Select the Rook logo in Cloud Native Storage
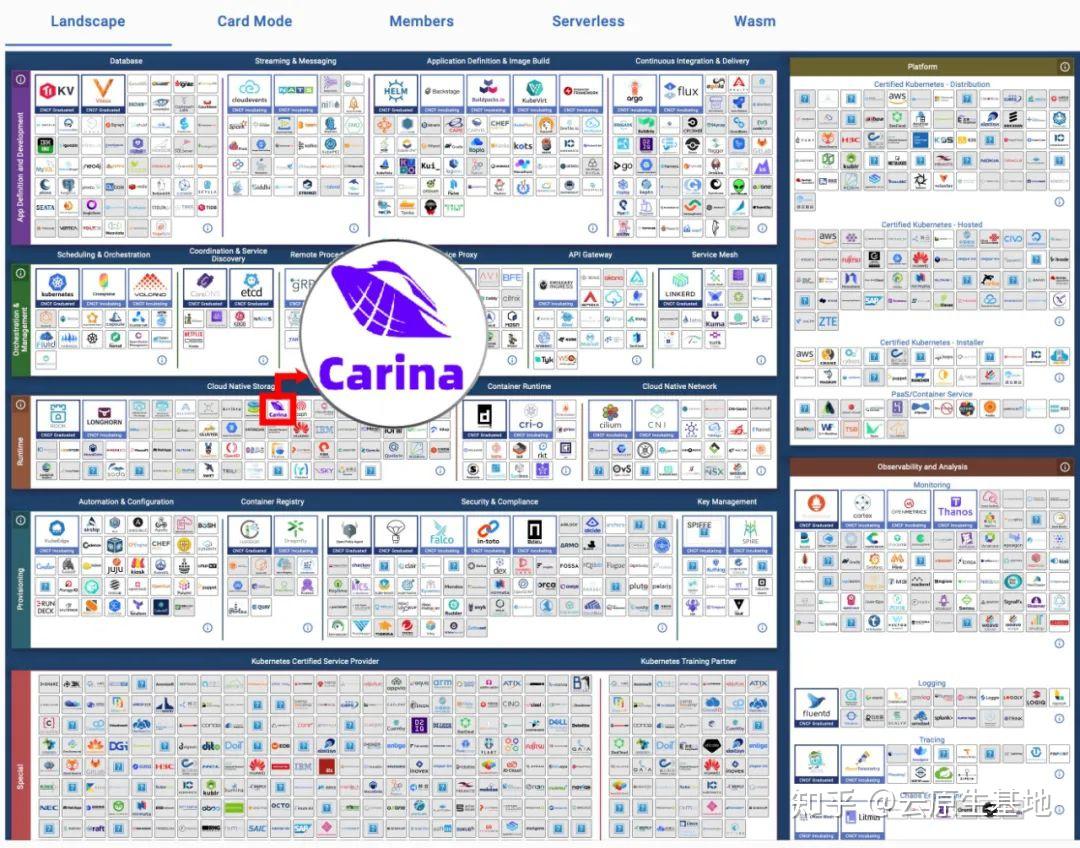The height and width of the screenshot is (848, 1080). pyautogui.click(x=58, y=417)
